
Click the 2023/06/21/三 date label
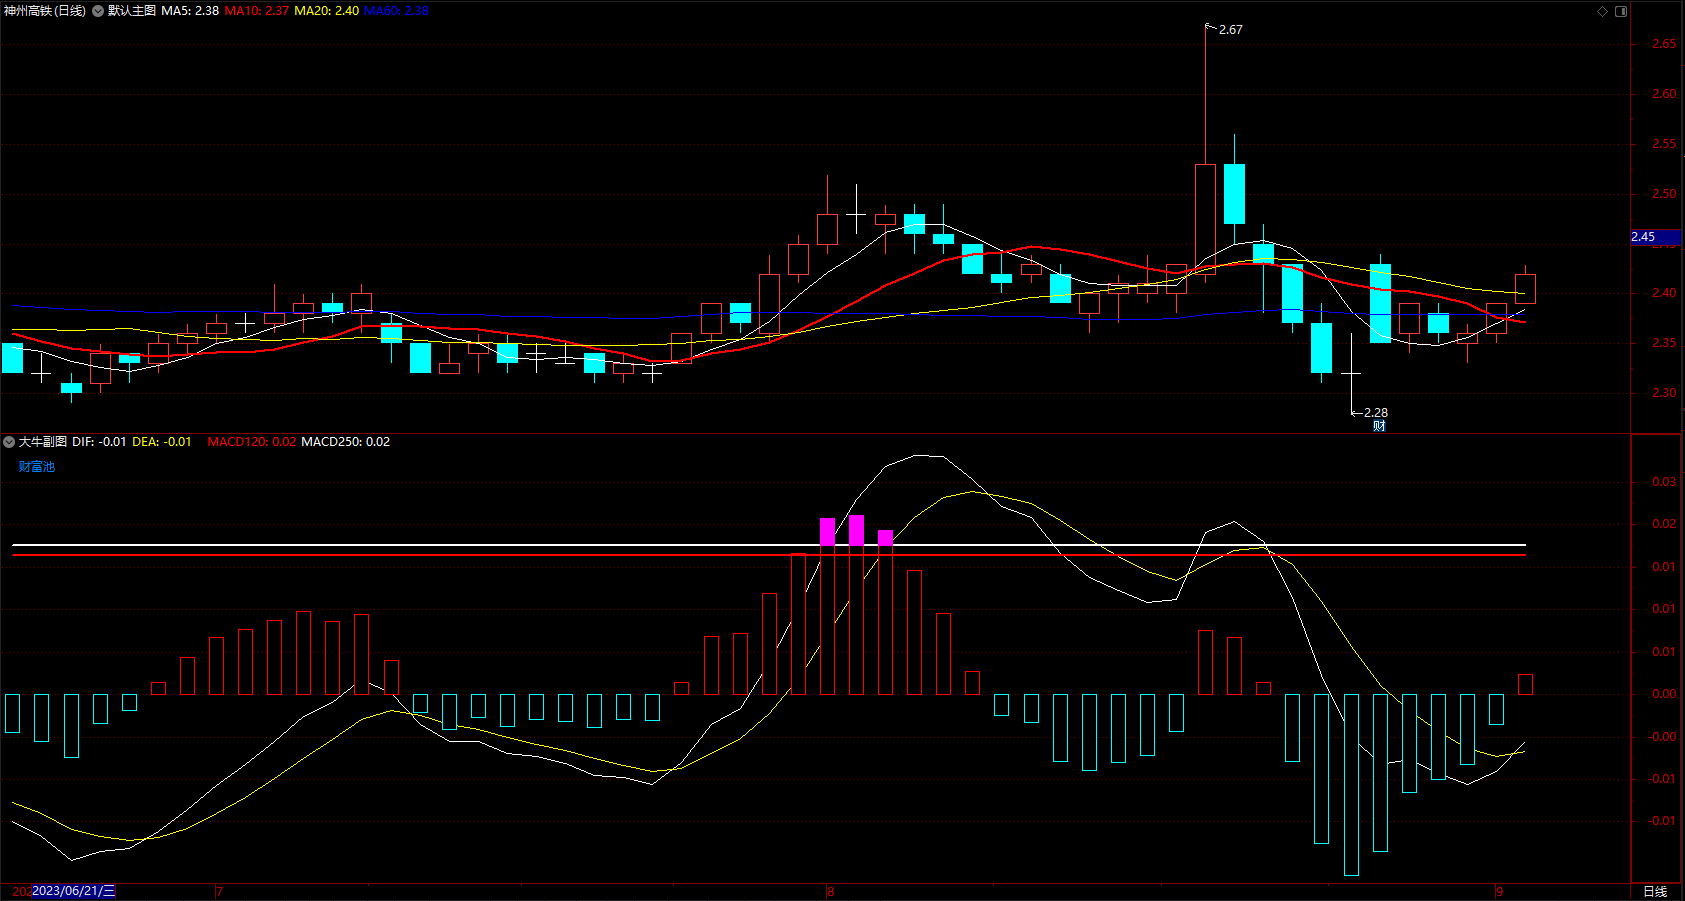click(x=74, y=891)
